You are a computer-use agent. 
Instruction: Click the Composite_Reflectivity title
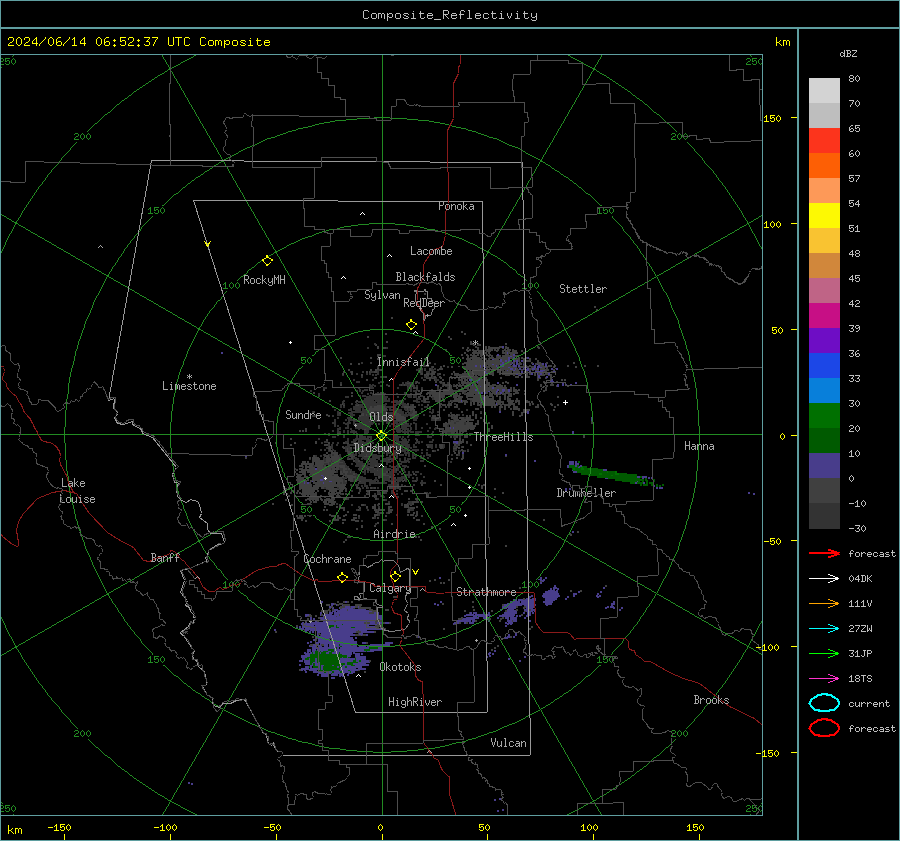tap(450, 15)
